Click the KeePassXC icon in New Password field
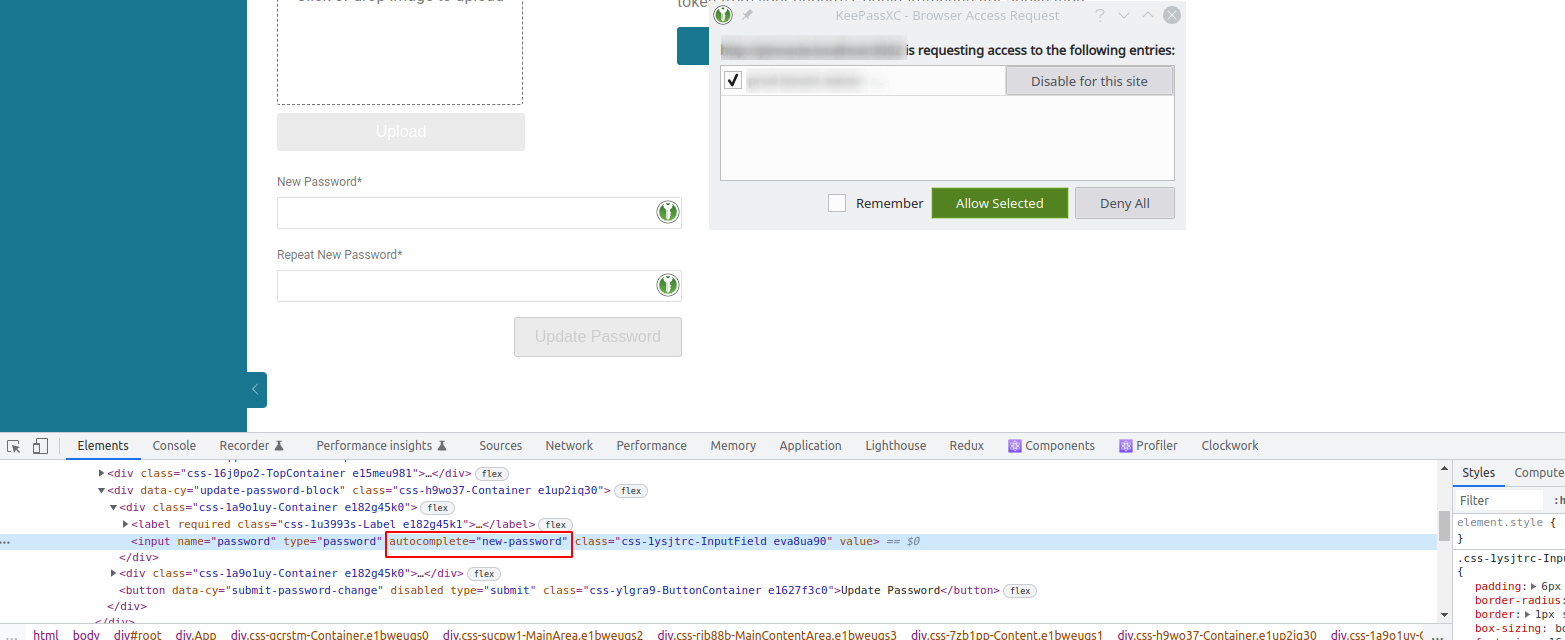 [667, 212]
